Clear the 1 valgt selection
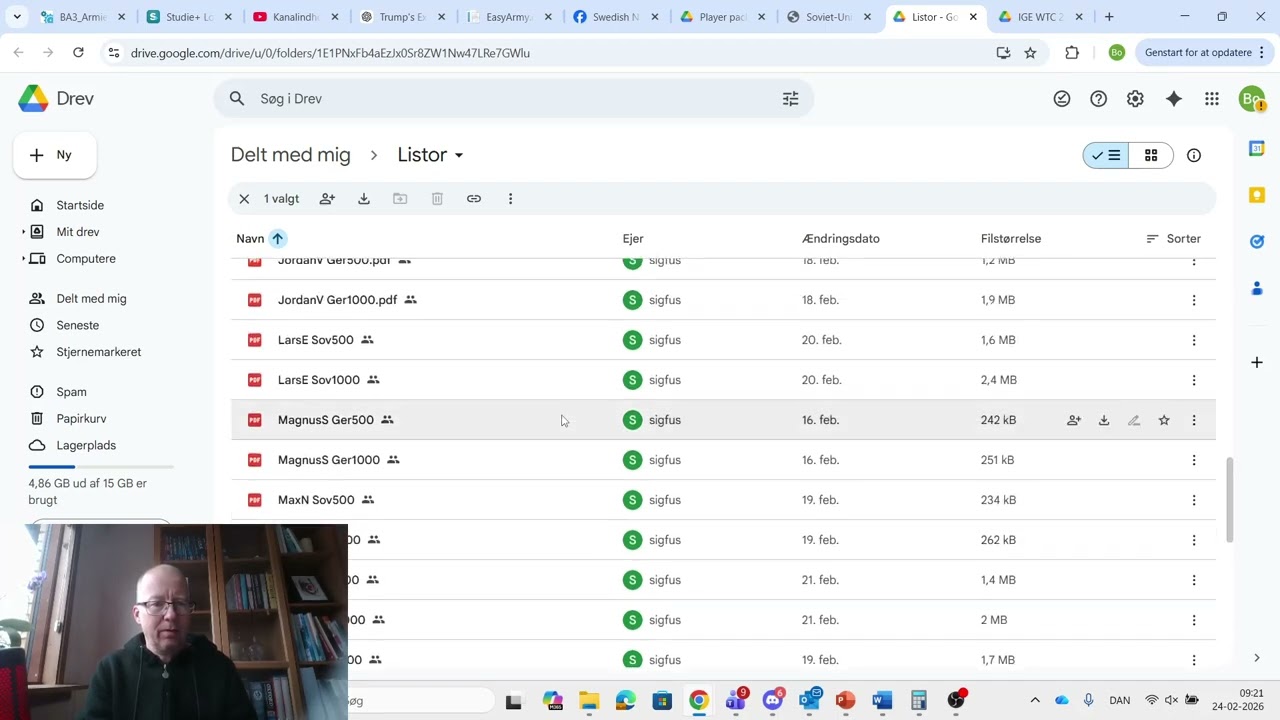Screen dimensions: 1280x720 point(244,199)
